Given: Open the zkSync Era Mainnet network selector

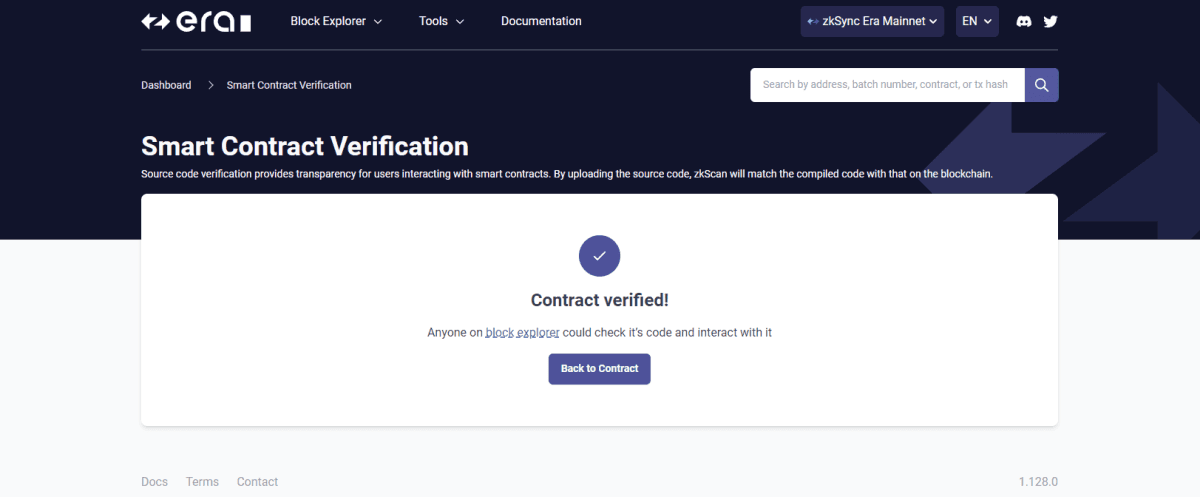Looking at the screenshot, I should (872, 21).
